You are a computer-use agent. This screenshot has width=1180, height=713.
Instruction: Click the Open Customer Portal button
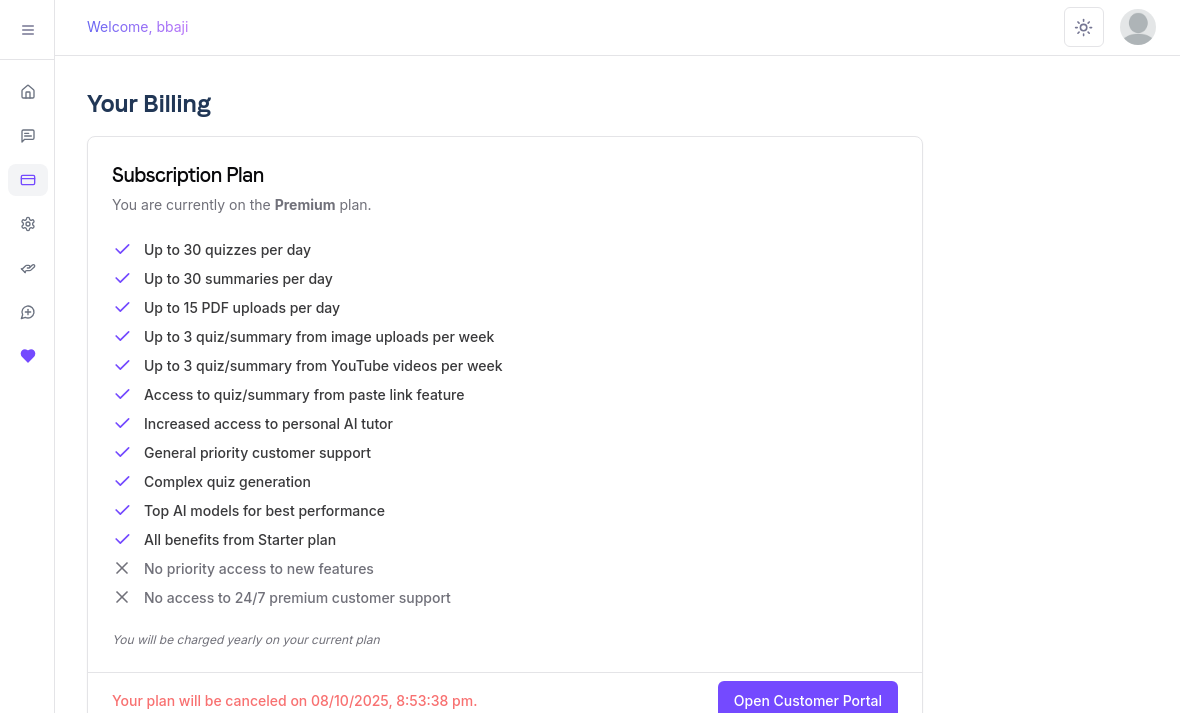coord(807,700)
